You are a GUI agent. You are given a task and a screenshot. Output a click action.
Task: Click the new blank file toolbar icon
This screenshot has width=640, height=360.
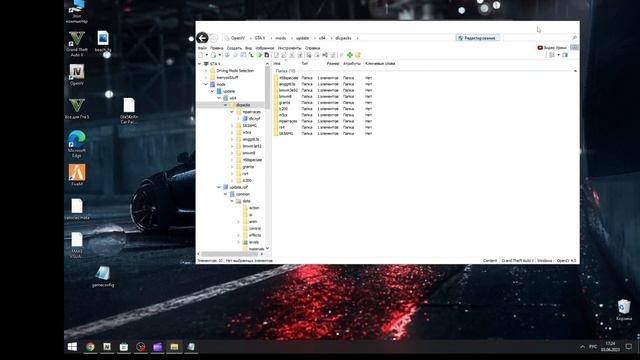tap(200, 55)
